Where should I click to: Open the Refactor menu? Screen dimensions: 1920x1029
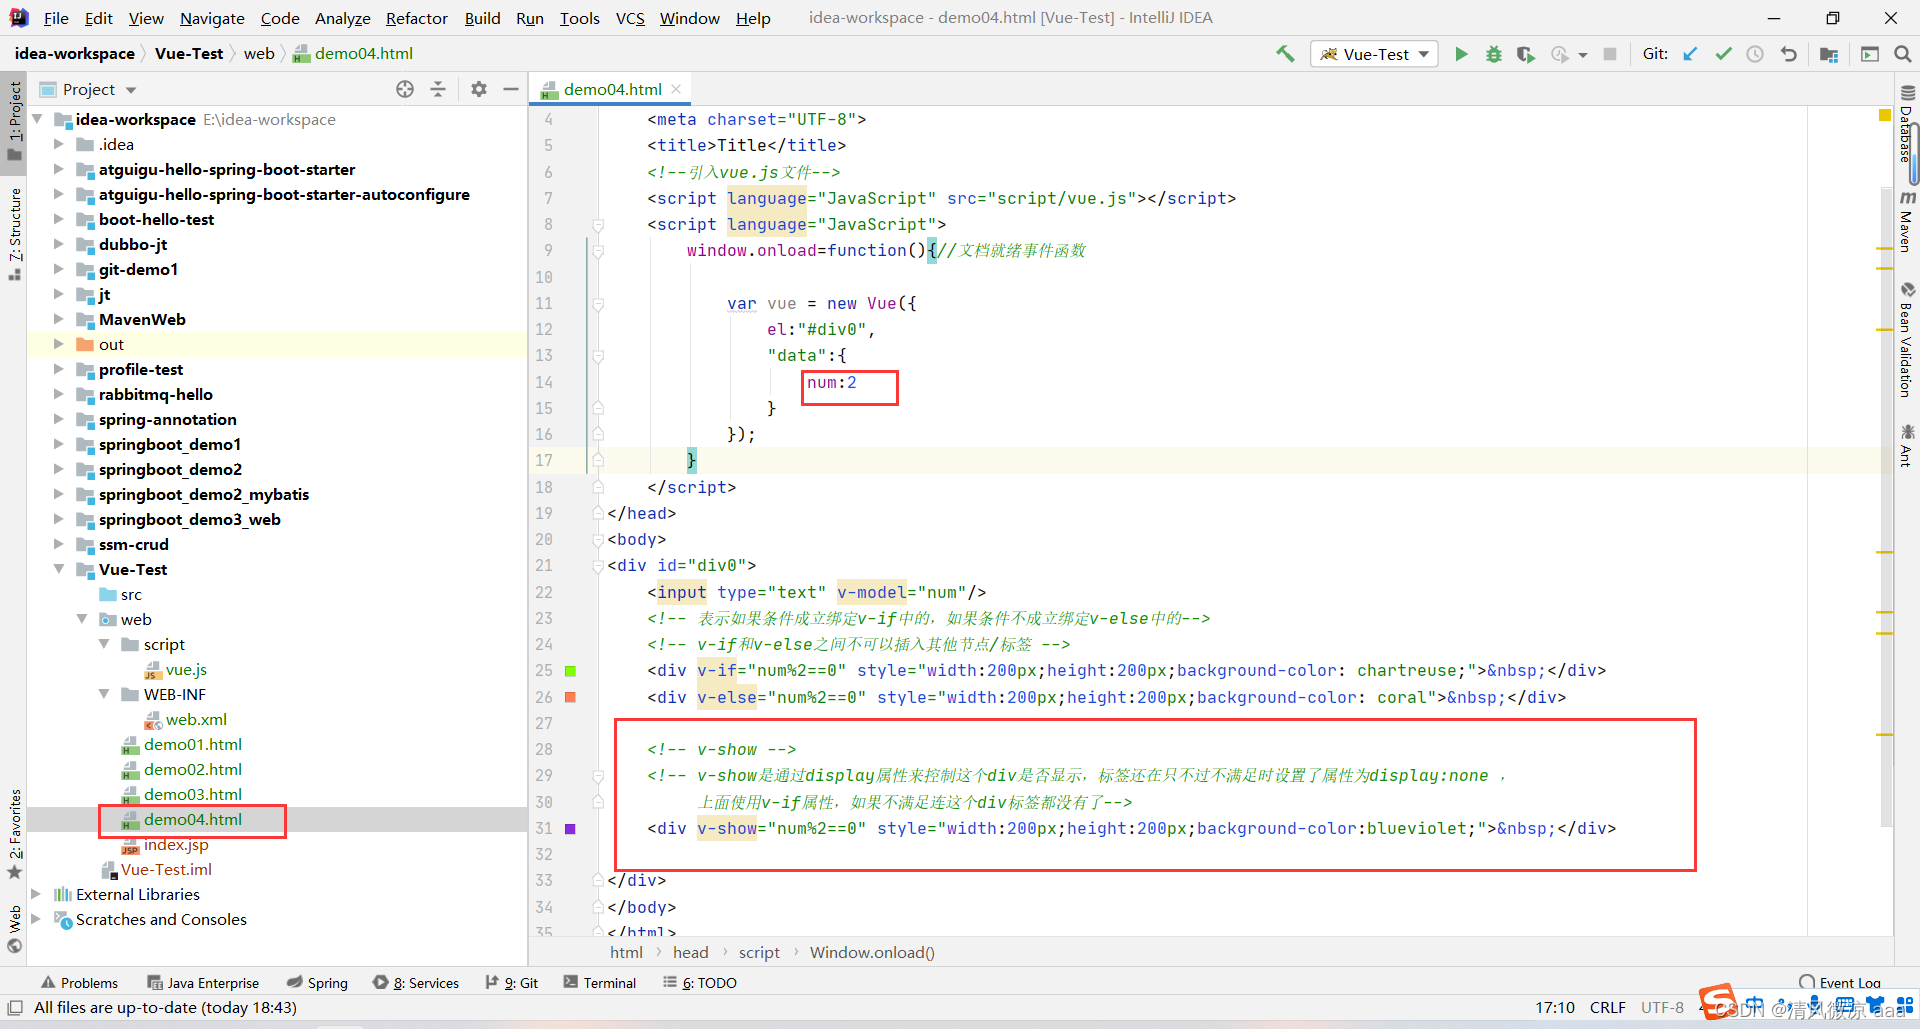pos(417,18)
